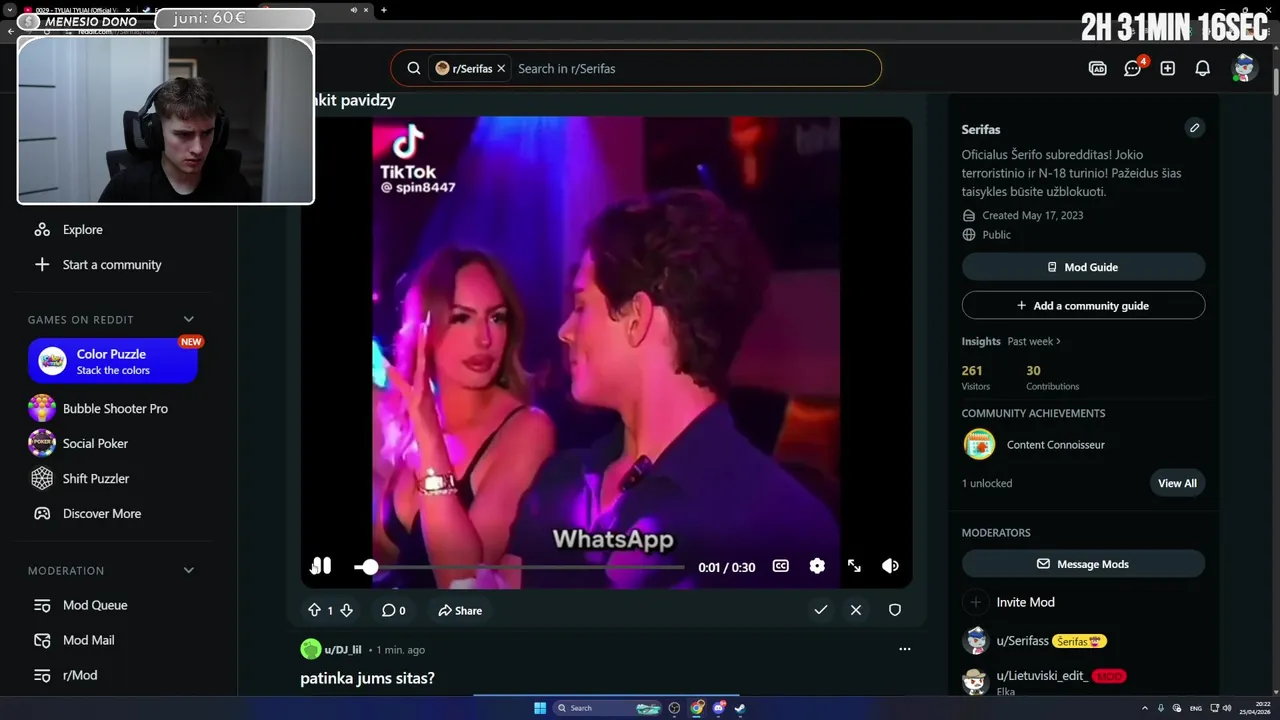Image resolution: width=1280 pixels, height=720 pixels.
Task: Upvote the 'kit pavidzy' post
Action: coord(315,610)
